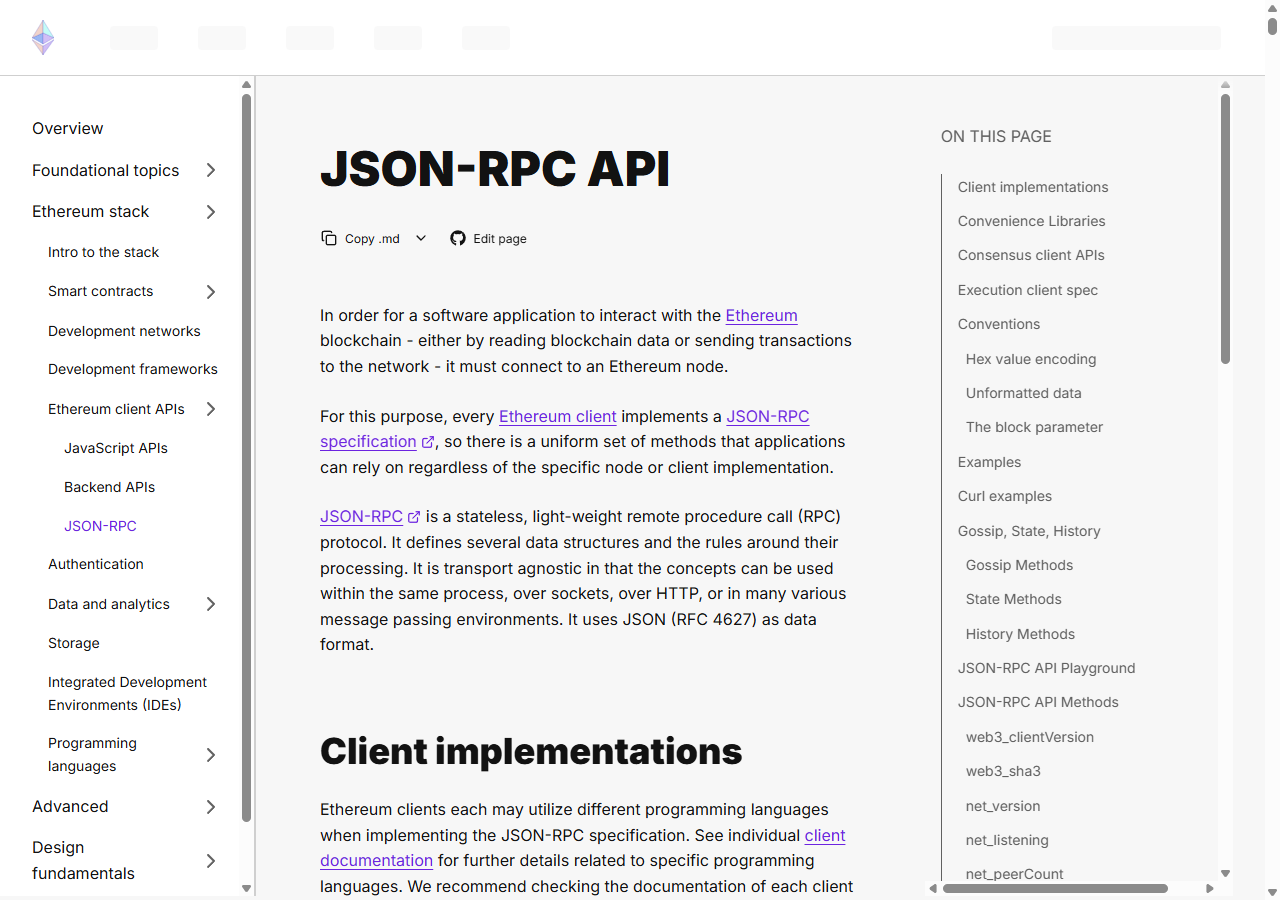The height and width of the screenshot is (900, 1280).
Task: Select JSON-RPC in sidebar
Action: (100, 526)
